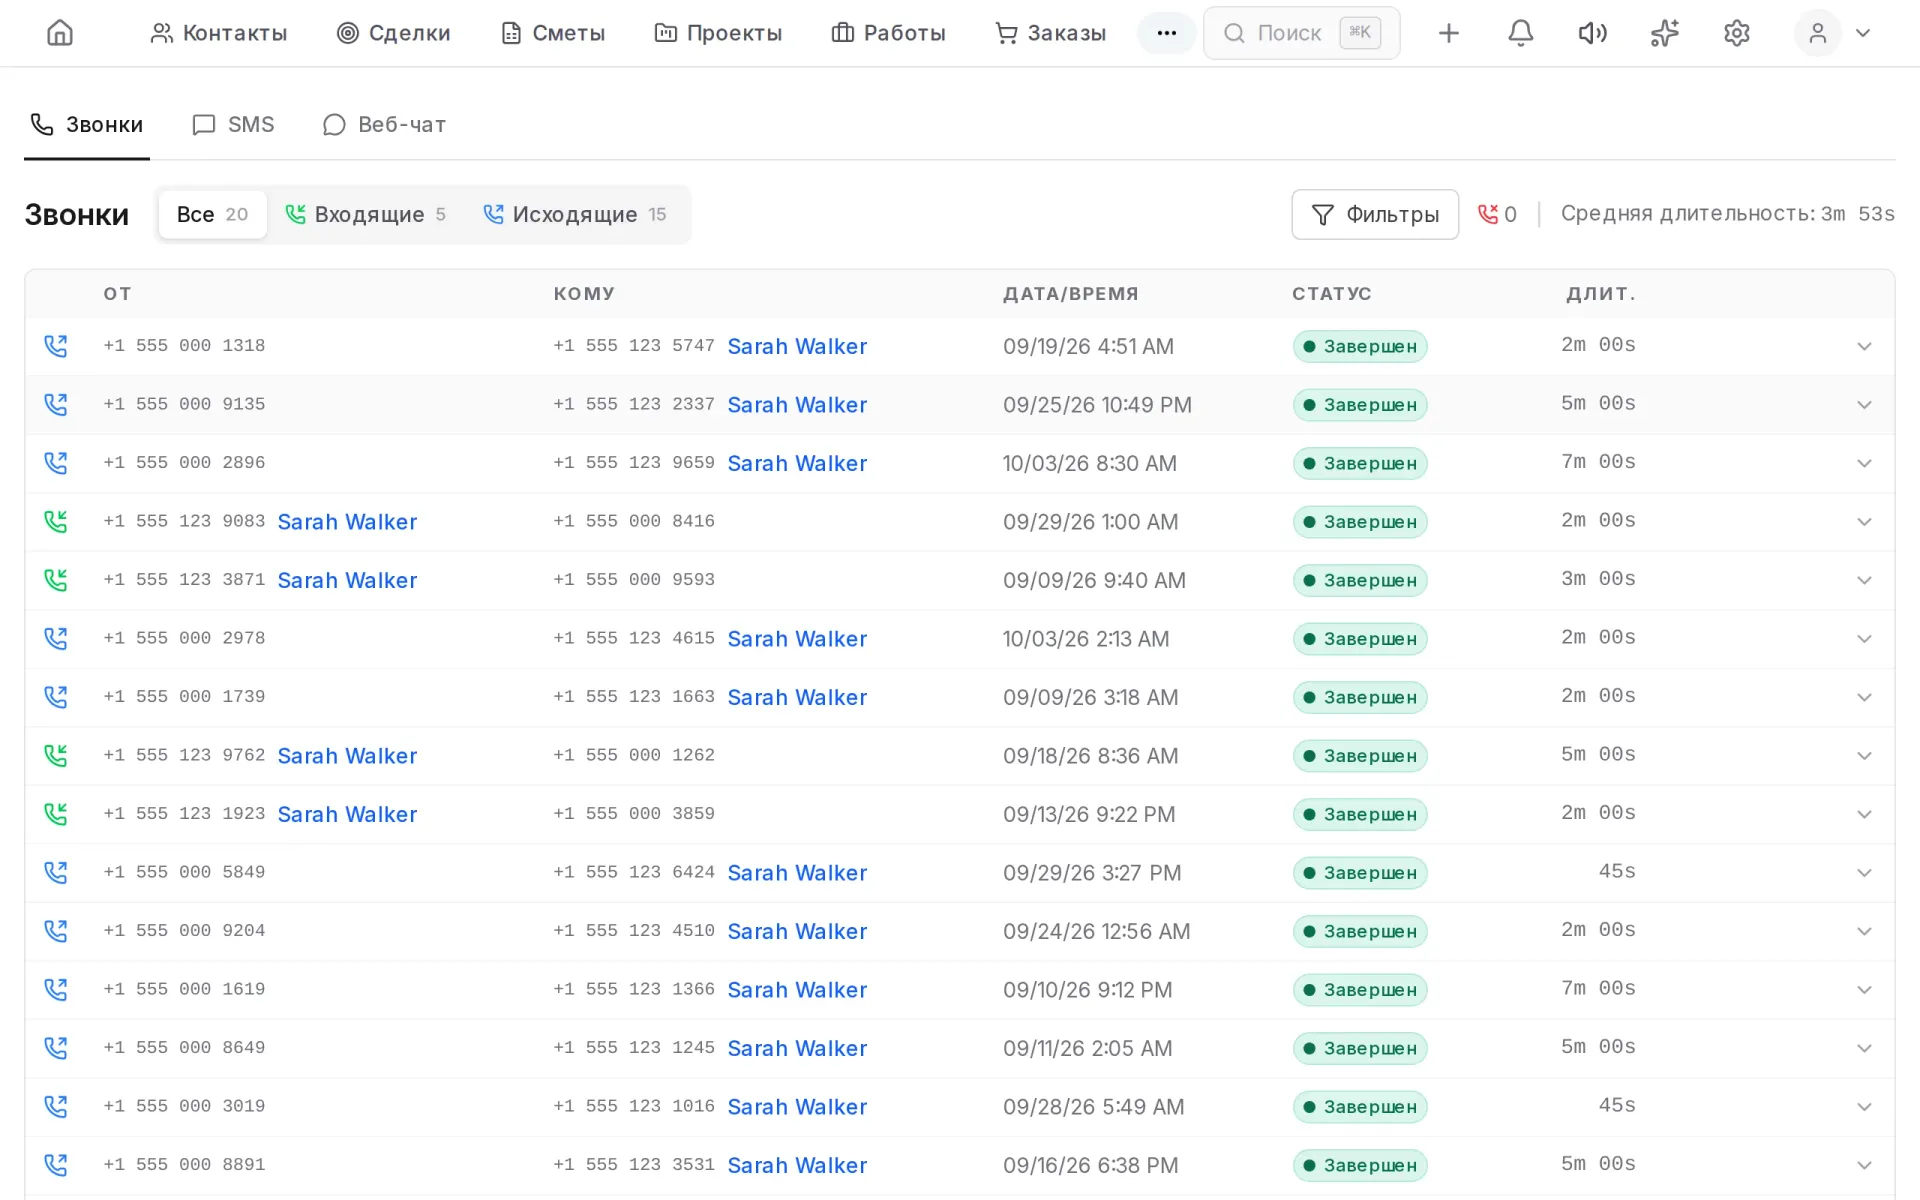
Task: Click incoming call icon for +1 555 123 9762
Action: [56, 756]
